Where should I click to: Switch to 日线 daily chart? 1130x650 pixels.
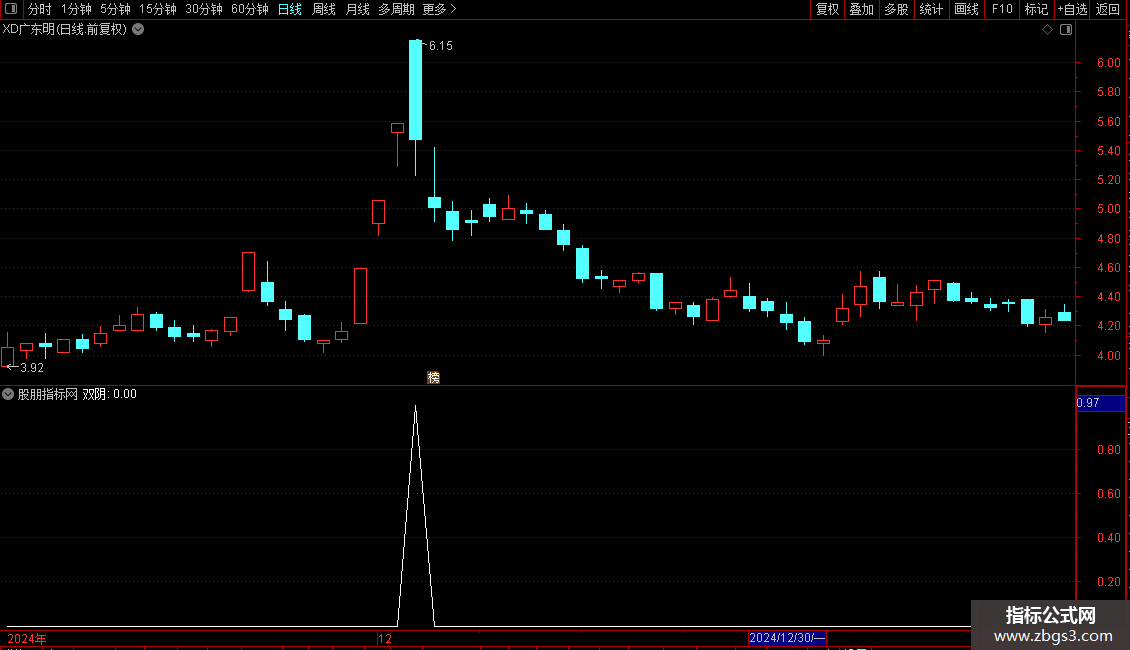(290, 9)
